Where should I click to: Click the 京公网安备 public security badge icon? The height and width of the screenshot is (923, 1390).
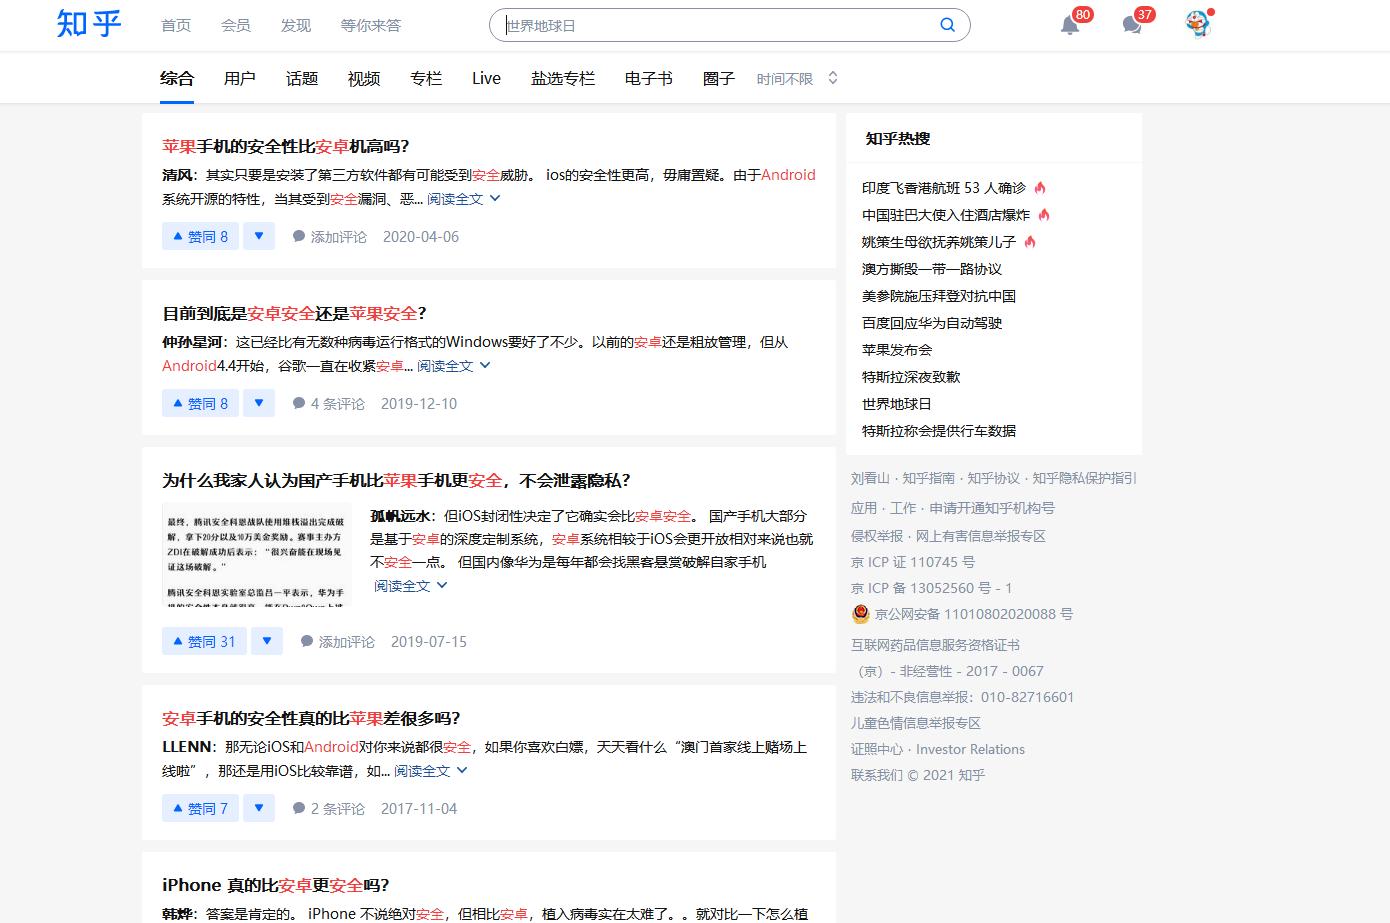(x=860, y=614)
